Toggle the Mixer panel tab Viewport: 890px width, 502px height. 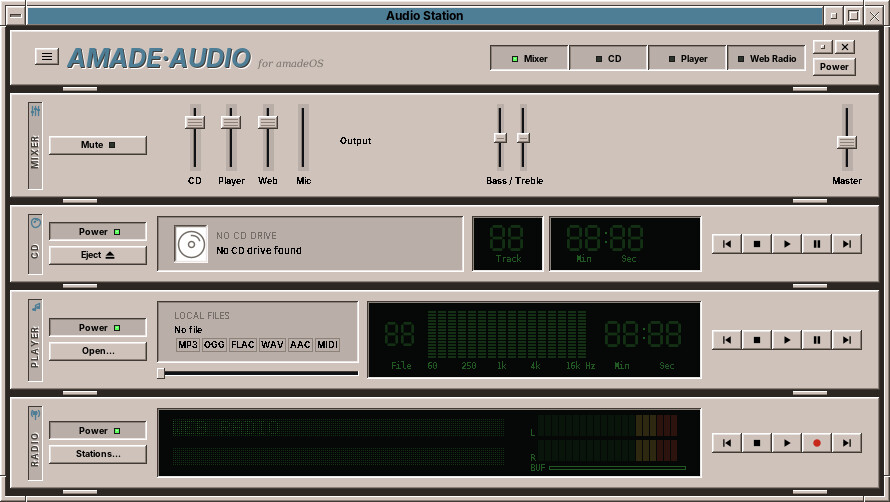click(529, 58)
